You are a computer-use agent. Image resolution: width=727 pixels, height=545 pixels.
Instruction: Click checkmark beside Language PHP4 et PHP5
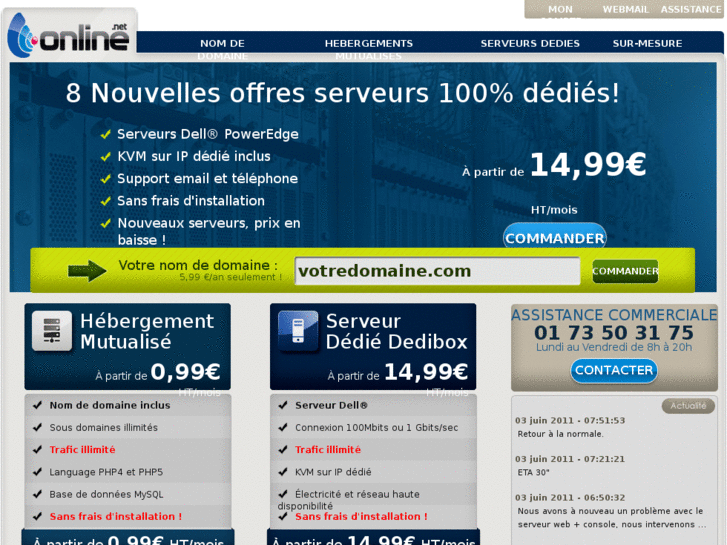[x=38, y=472]
